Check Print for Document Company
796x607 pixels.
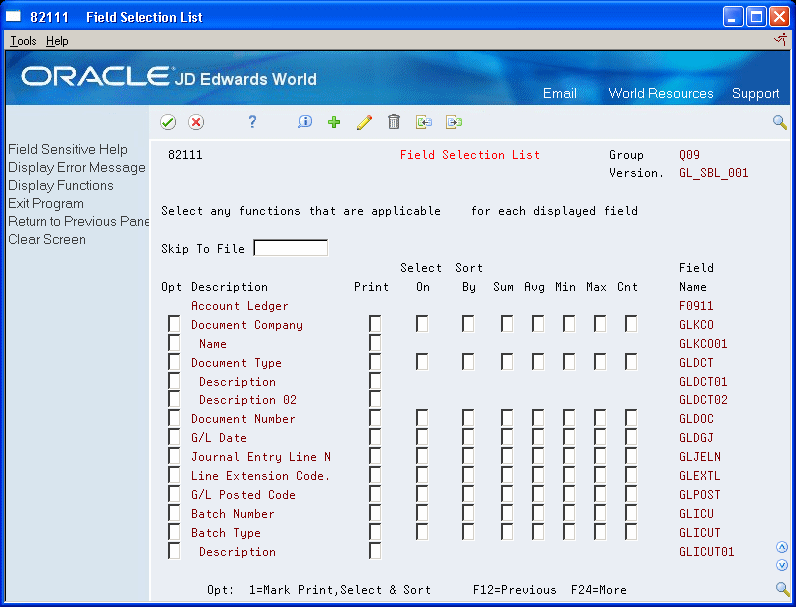click(375, 324)
